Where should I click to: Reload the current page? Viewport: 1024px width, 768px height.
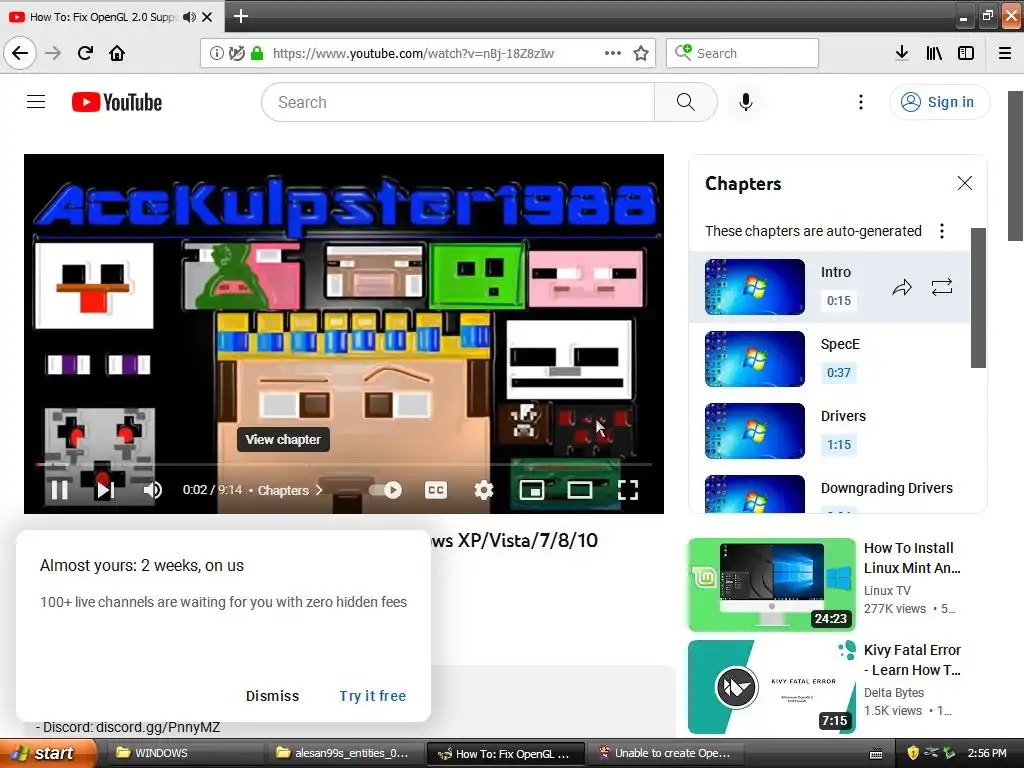[85, 53]
